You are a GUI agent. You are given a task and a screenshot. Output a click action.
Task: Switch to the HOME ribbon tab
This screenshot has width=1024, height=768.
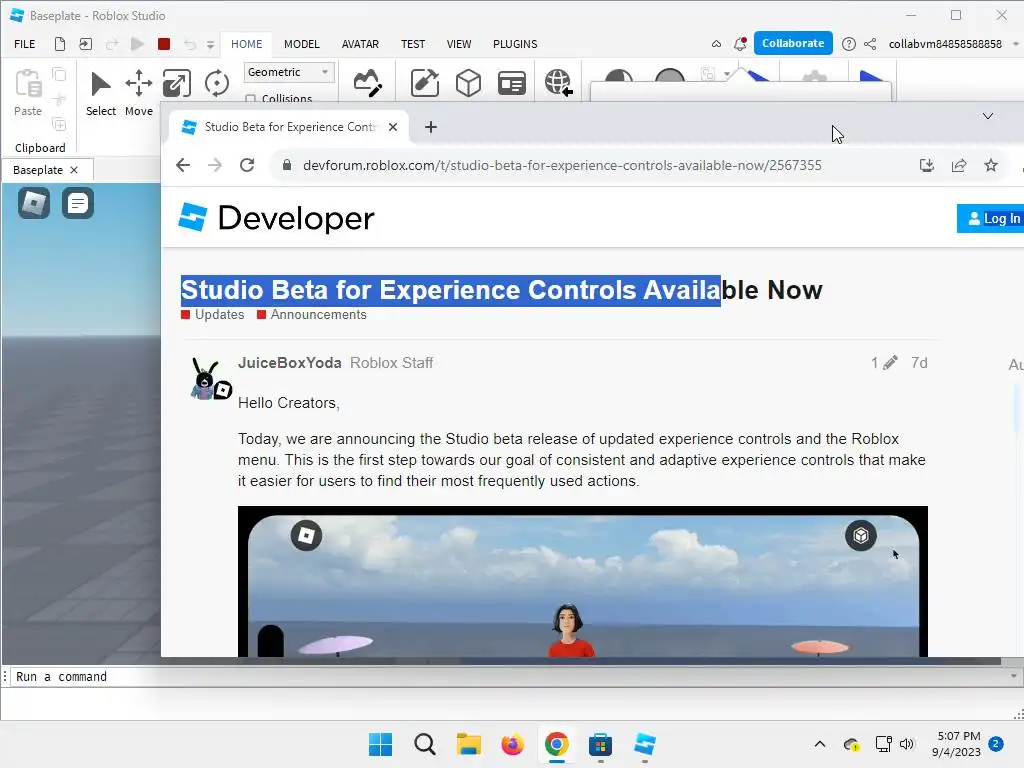coord(246,44)
